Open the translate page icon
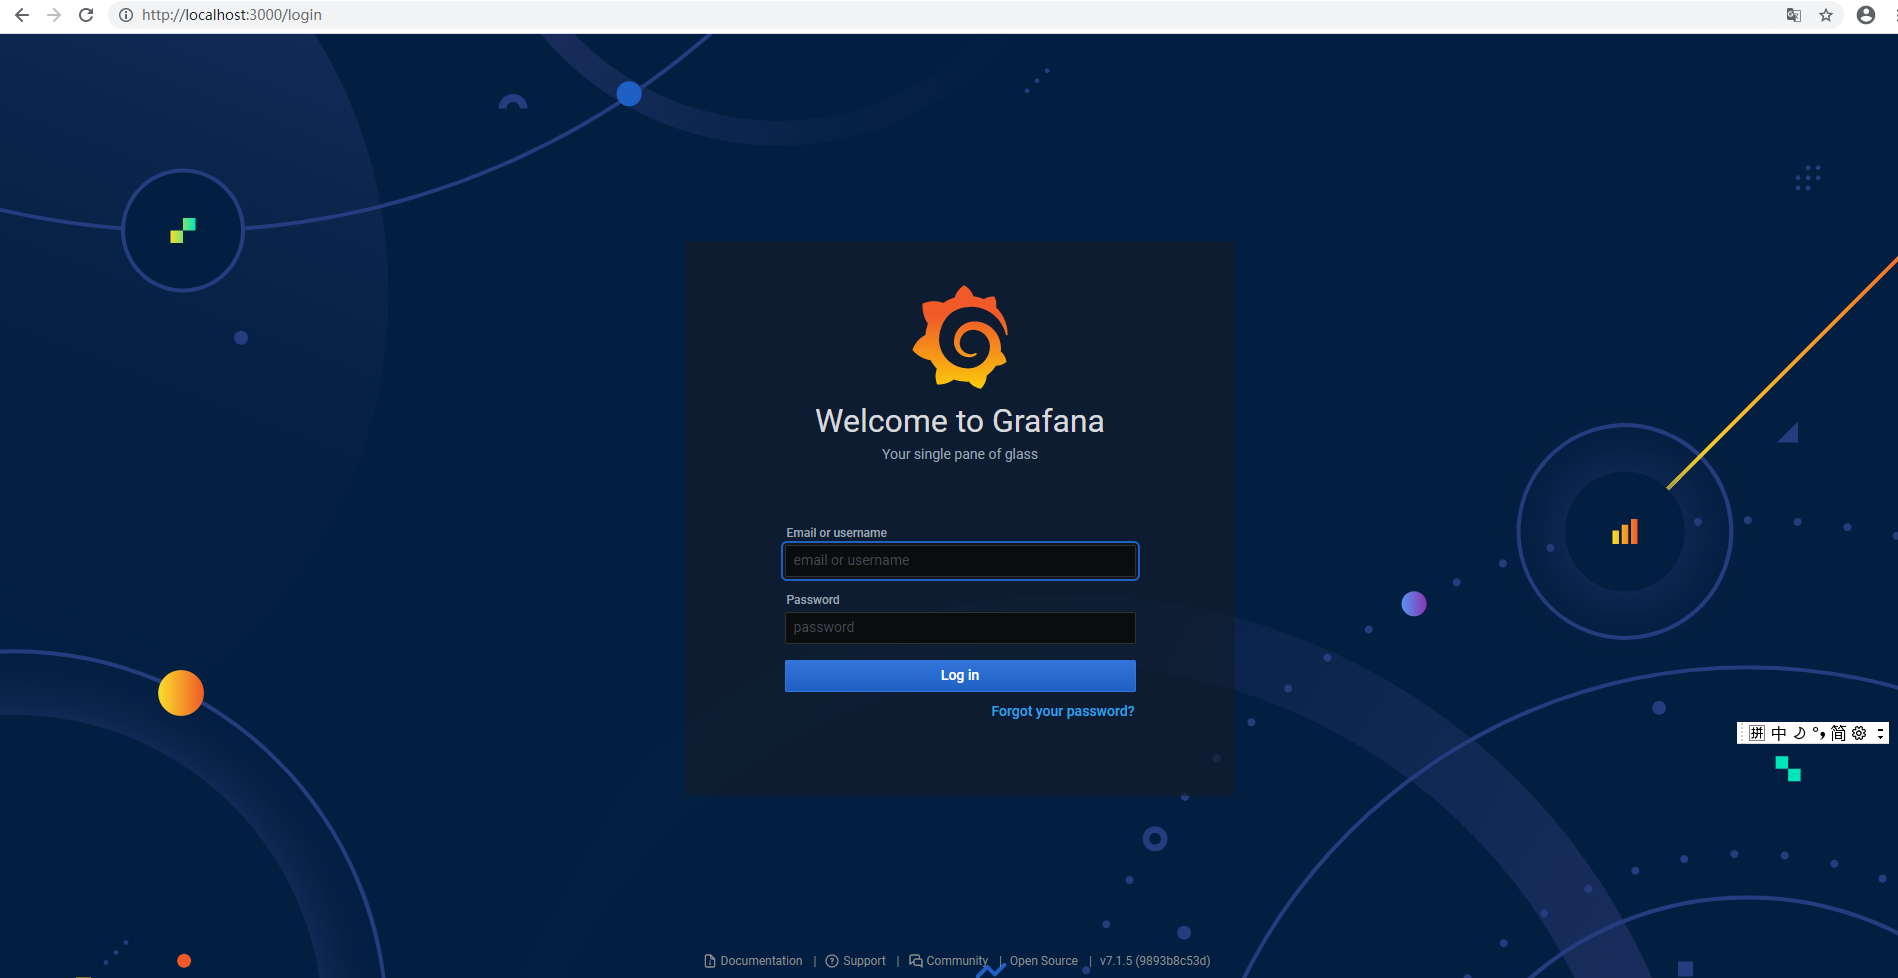The image size is (1898, 978). click(1794, 15)
